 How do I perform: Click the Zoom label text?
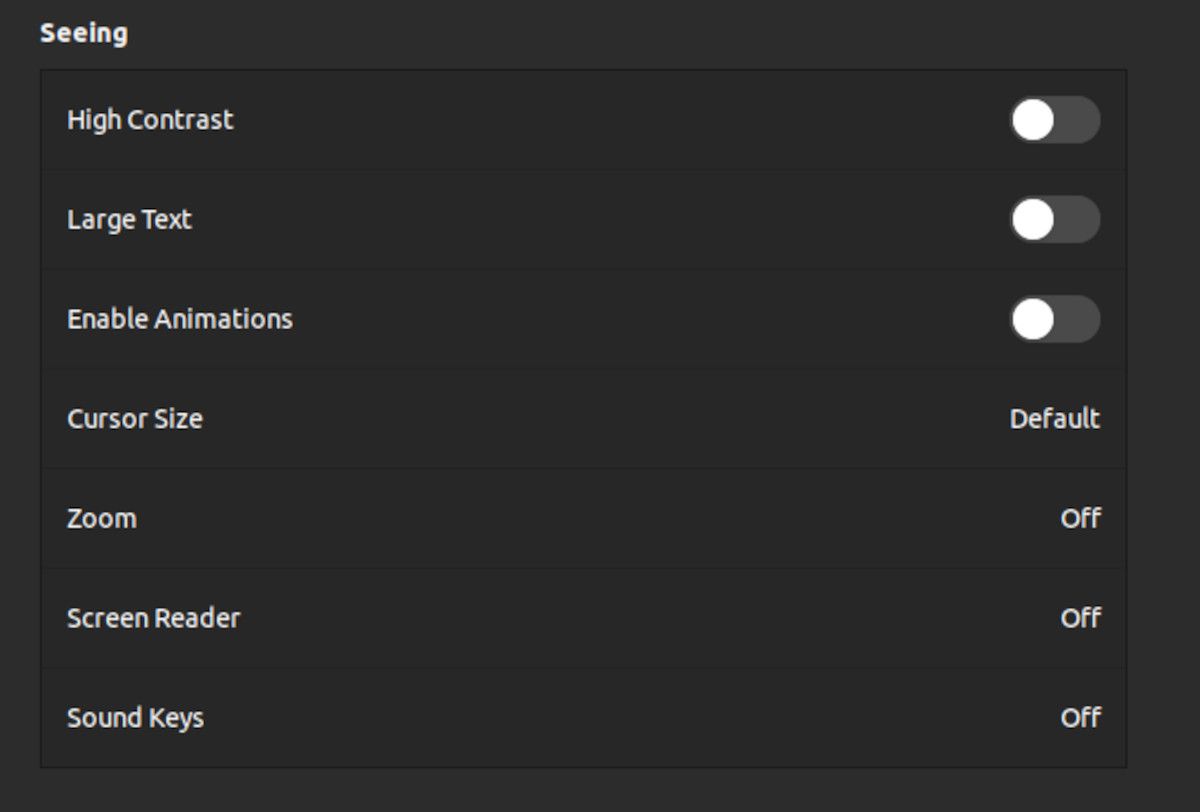coord(102,519)
